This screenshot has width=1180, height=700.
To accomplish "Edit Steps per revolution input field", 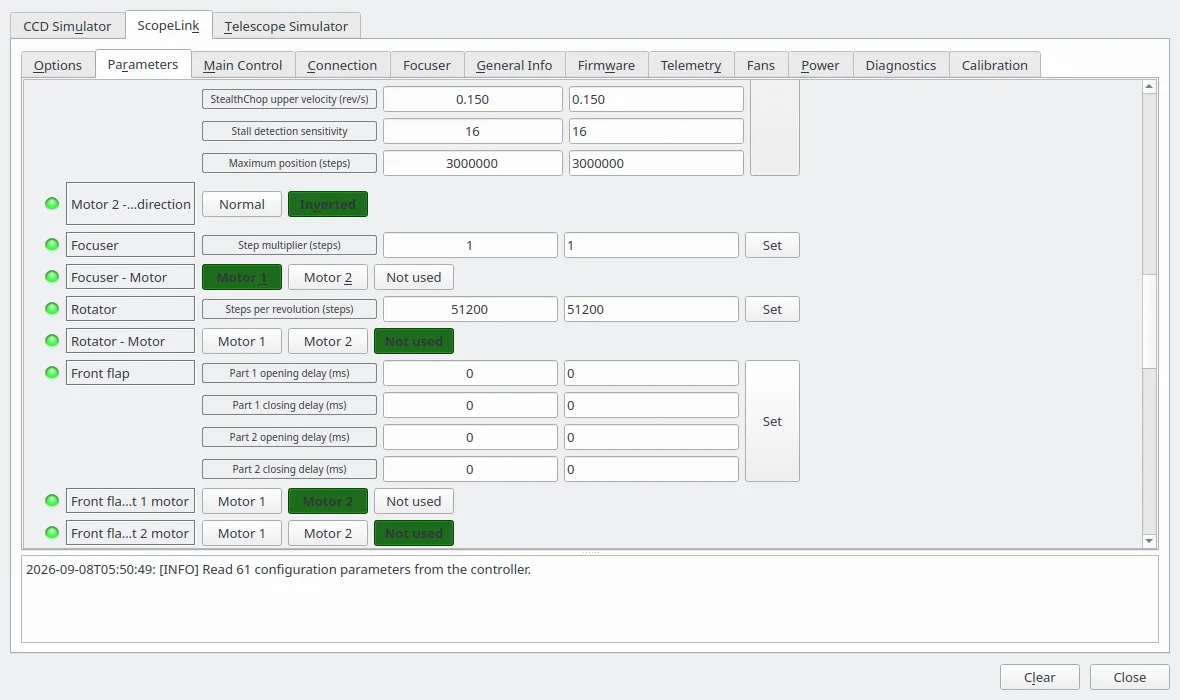I will pos(651,309).
